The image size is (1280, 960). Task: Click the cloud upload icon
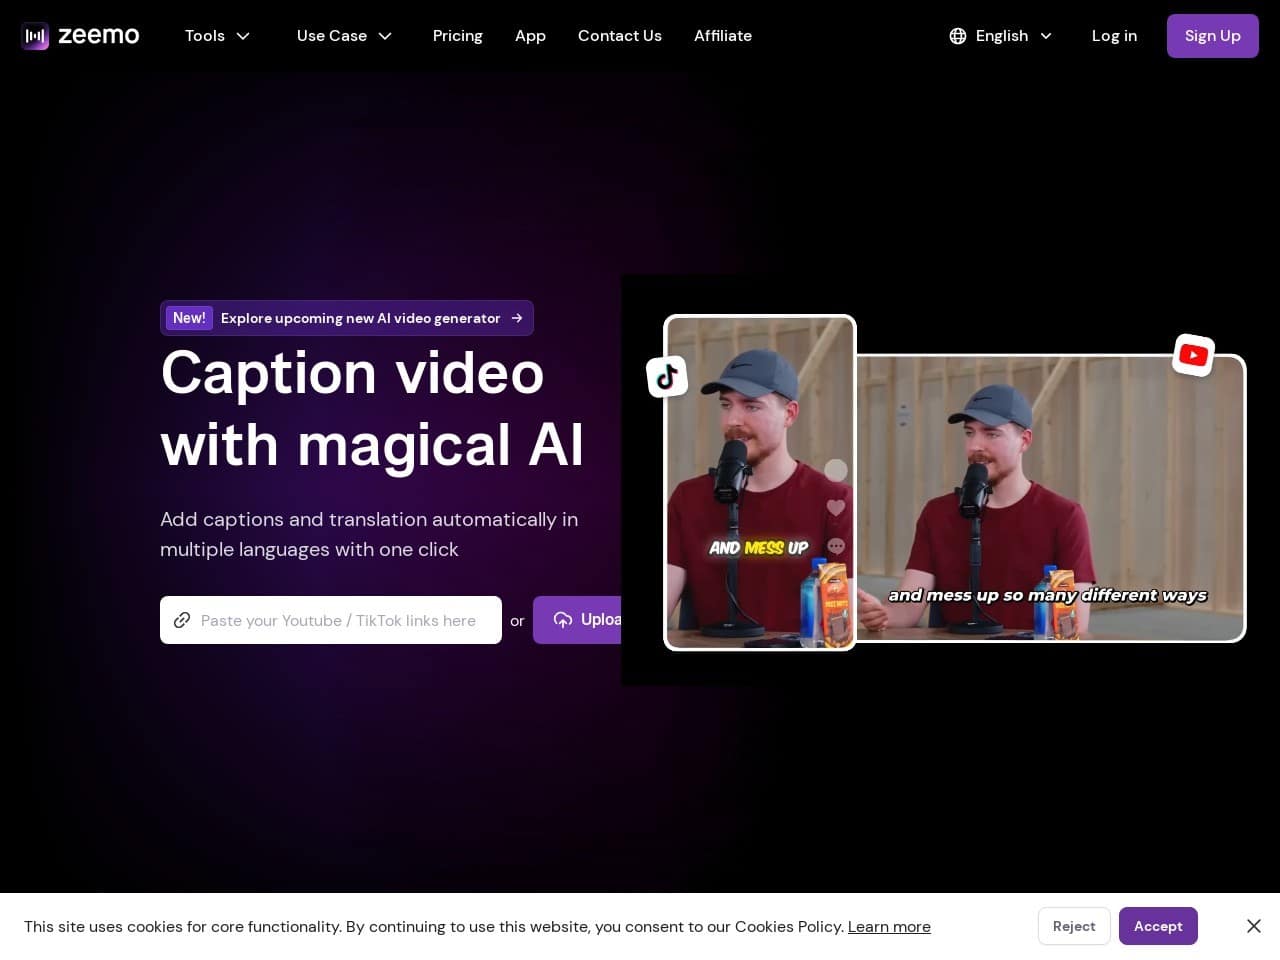(563, 620)
